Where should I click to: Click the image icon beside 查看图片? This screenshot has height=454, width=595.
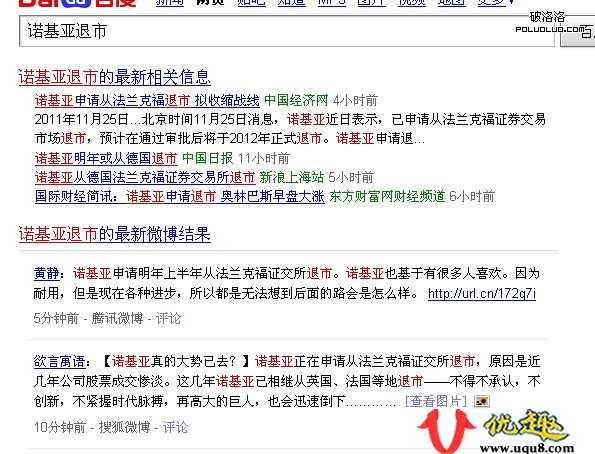click(482, 401)
